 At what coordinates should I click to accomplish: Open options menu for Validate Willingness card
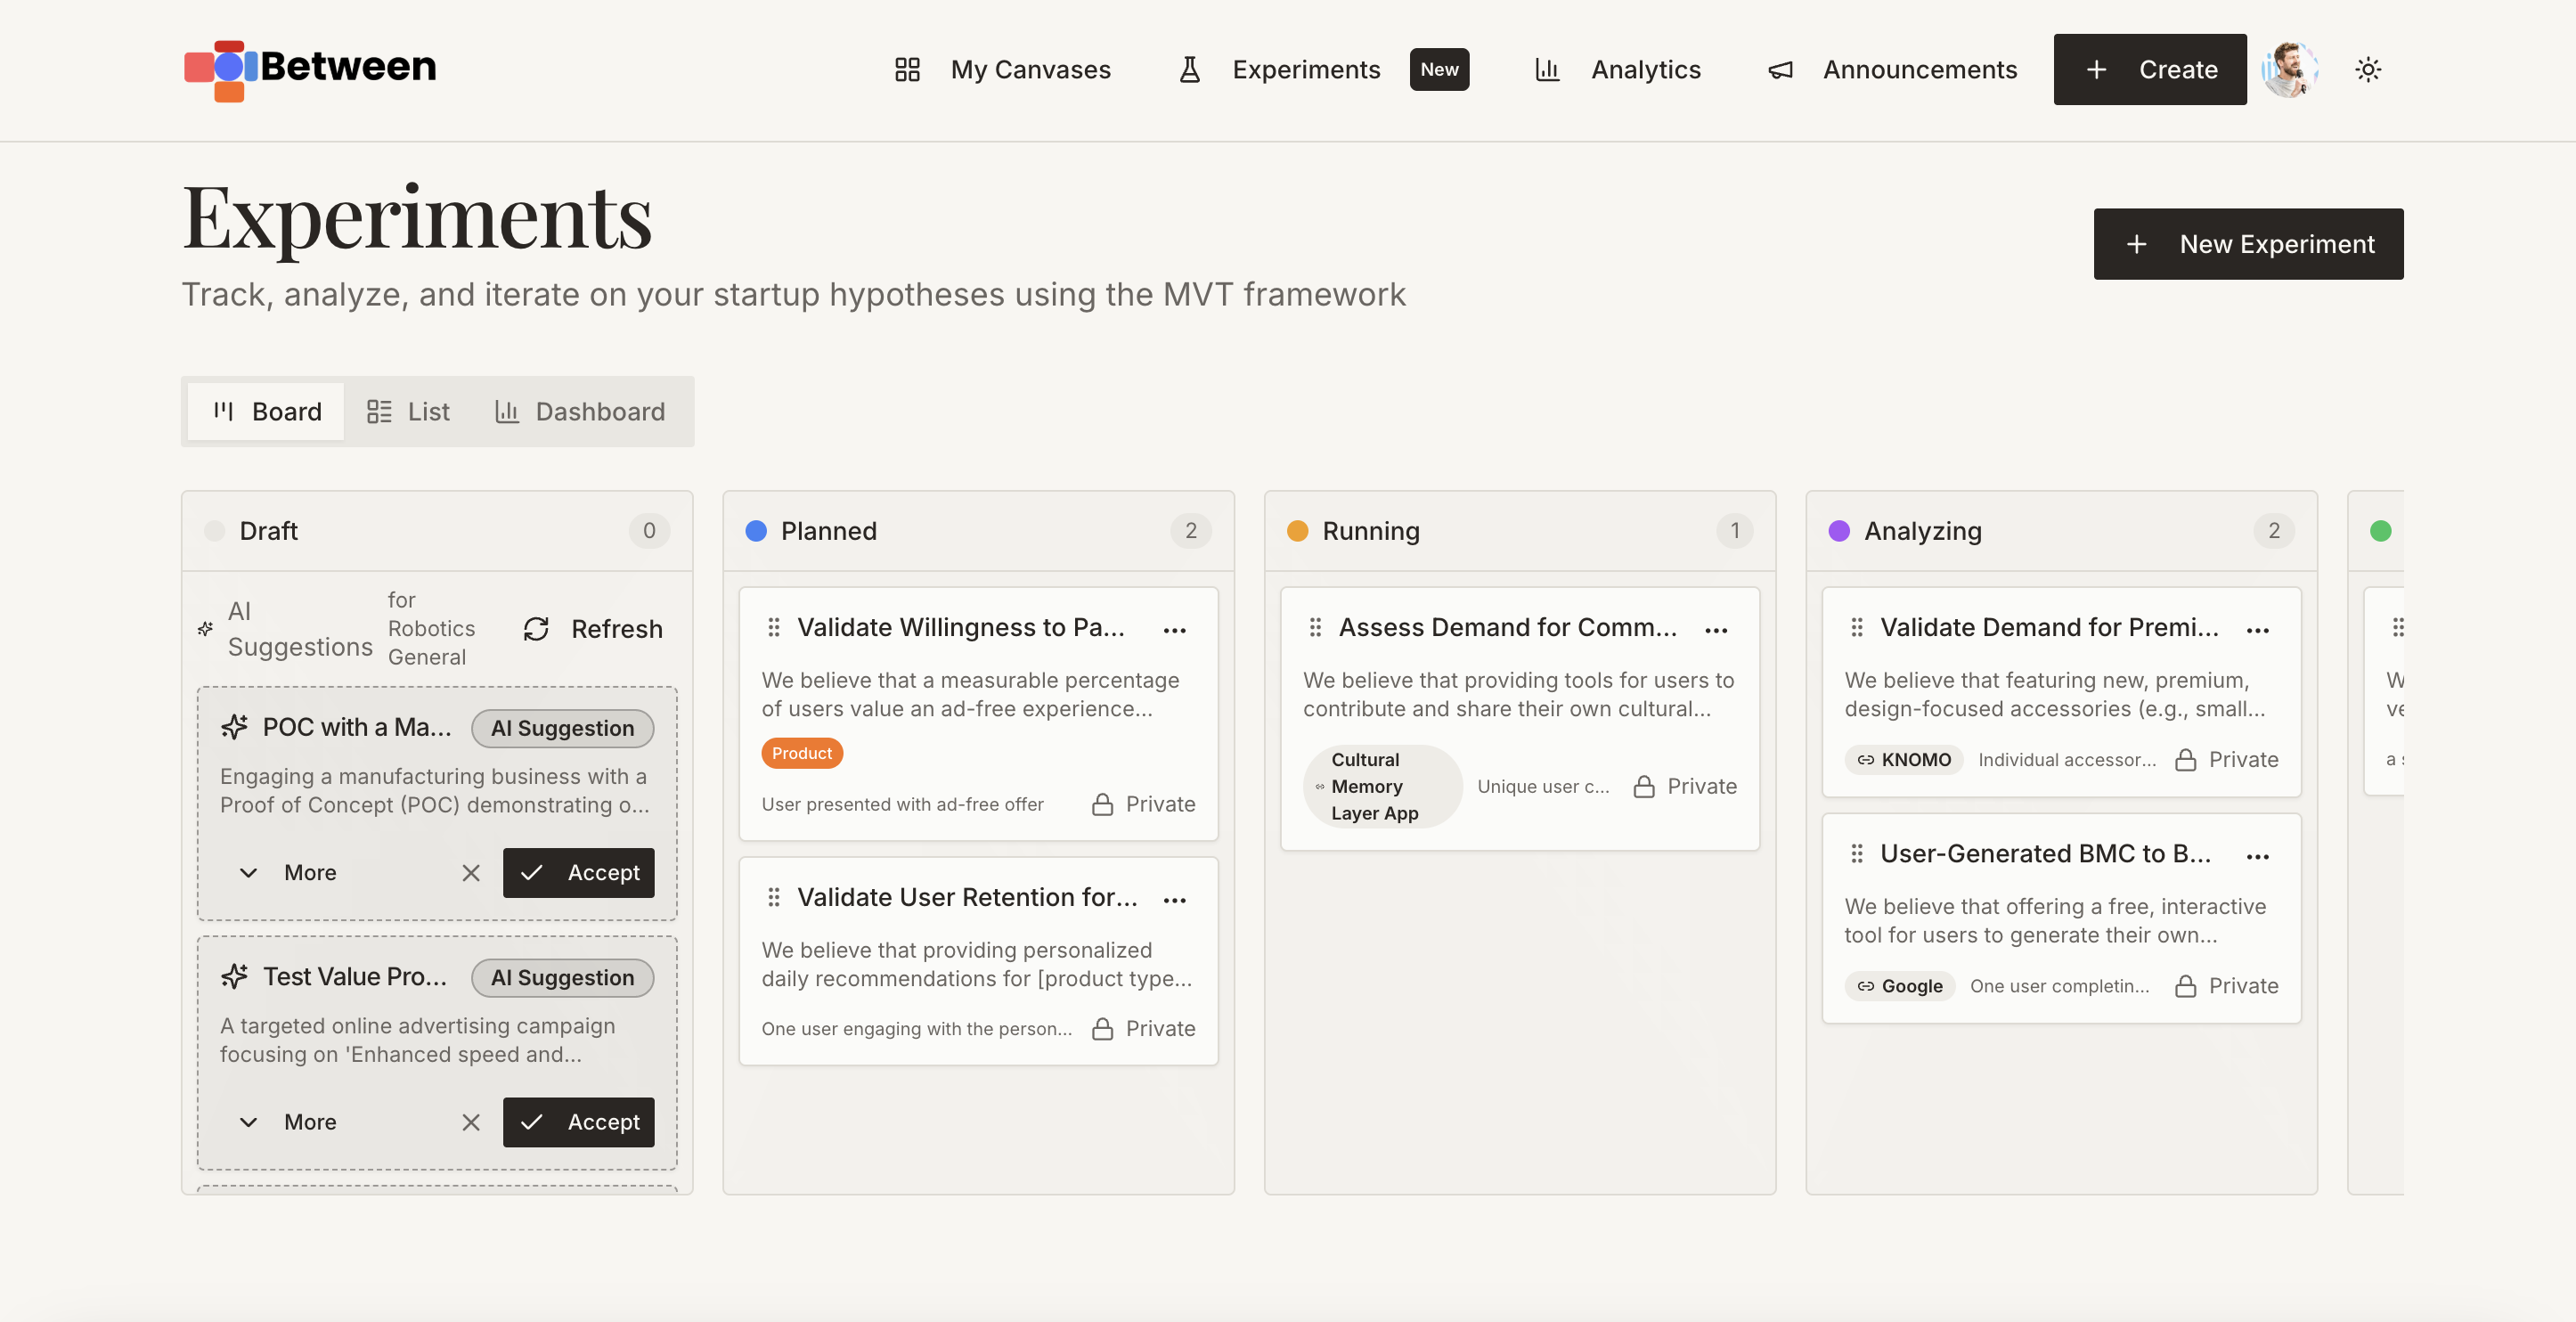tap(1174, 630)
